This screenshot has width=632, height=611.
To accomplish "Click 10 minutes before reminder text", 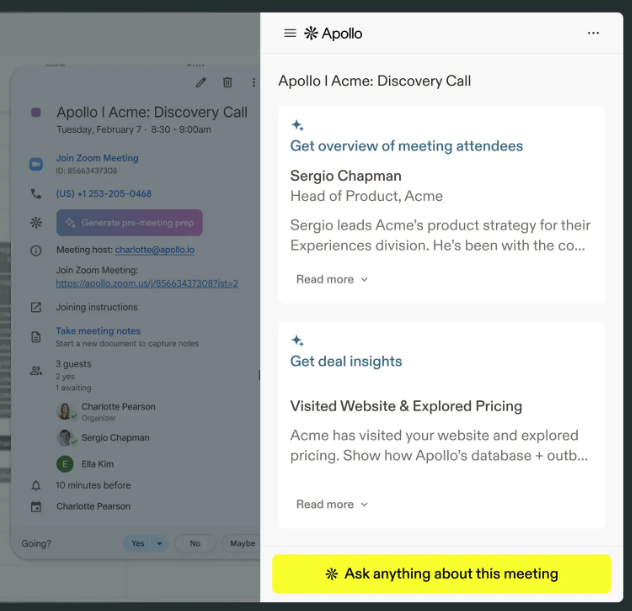I will pos(94,485).
